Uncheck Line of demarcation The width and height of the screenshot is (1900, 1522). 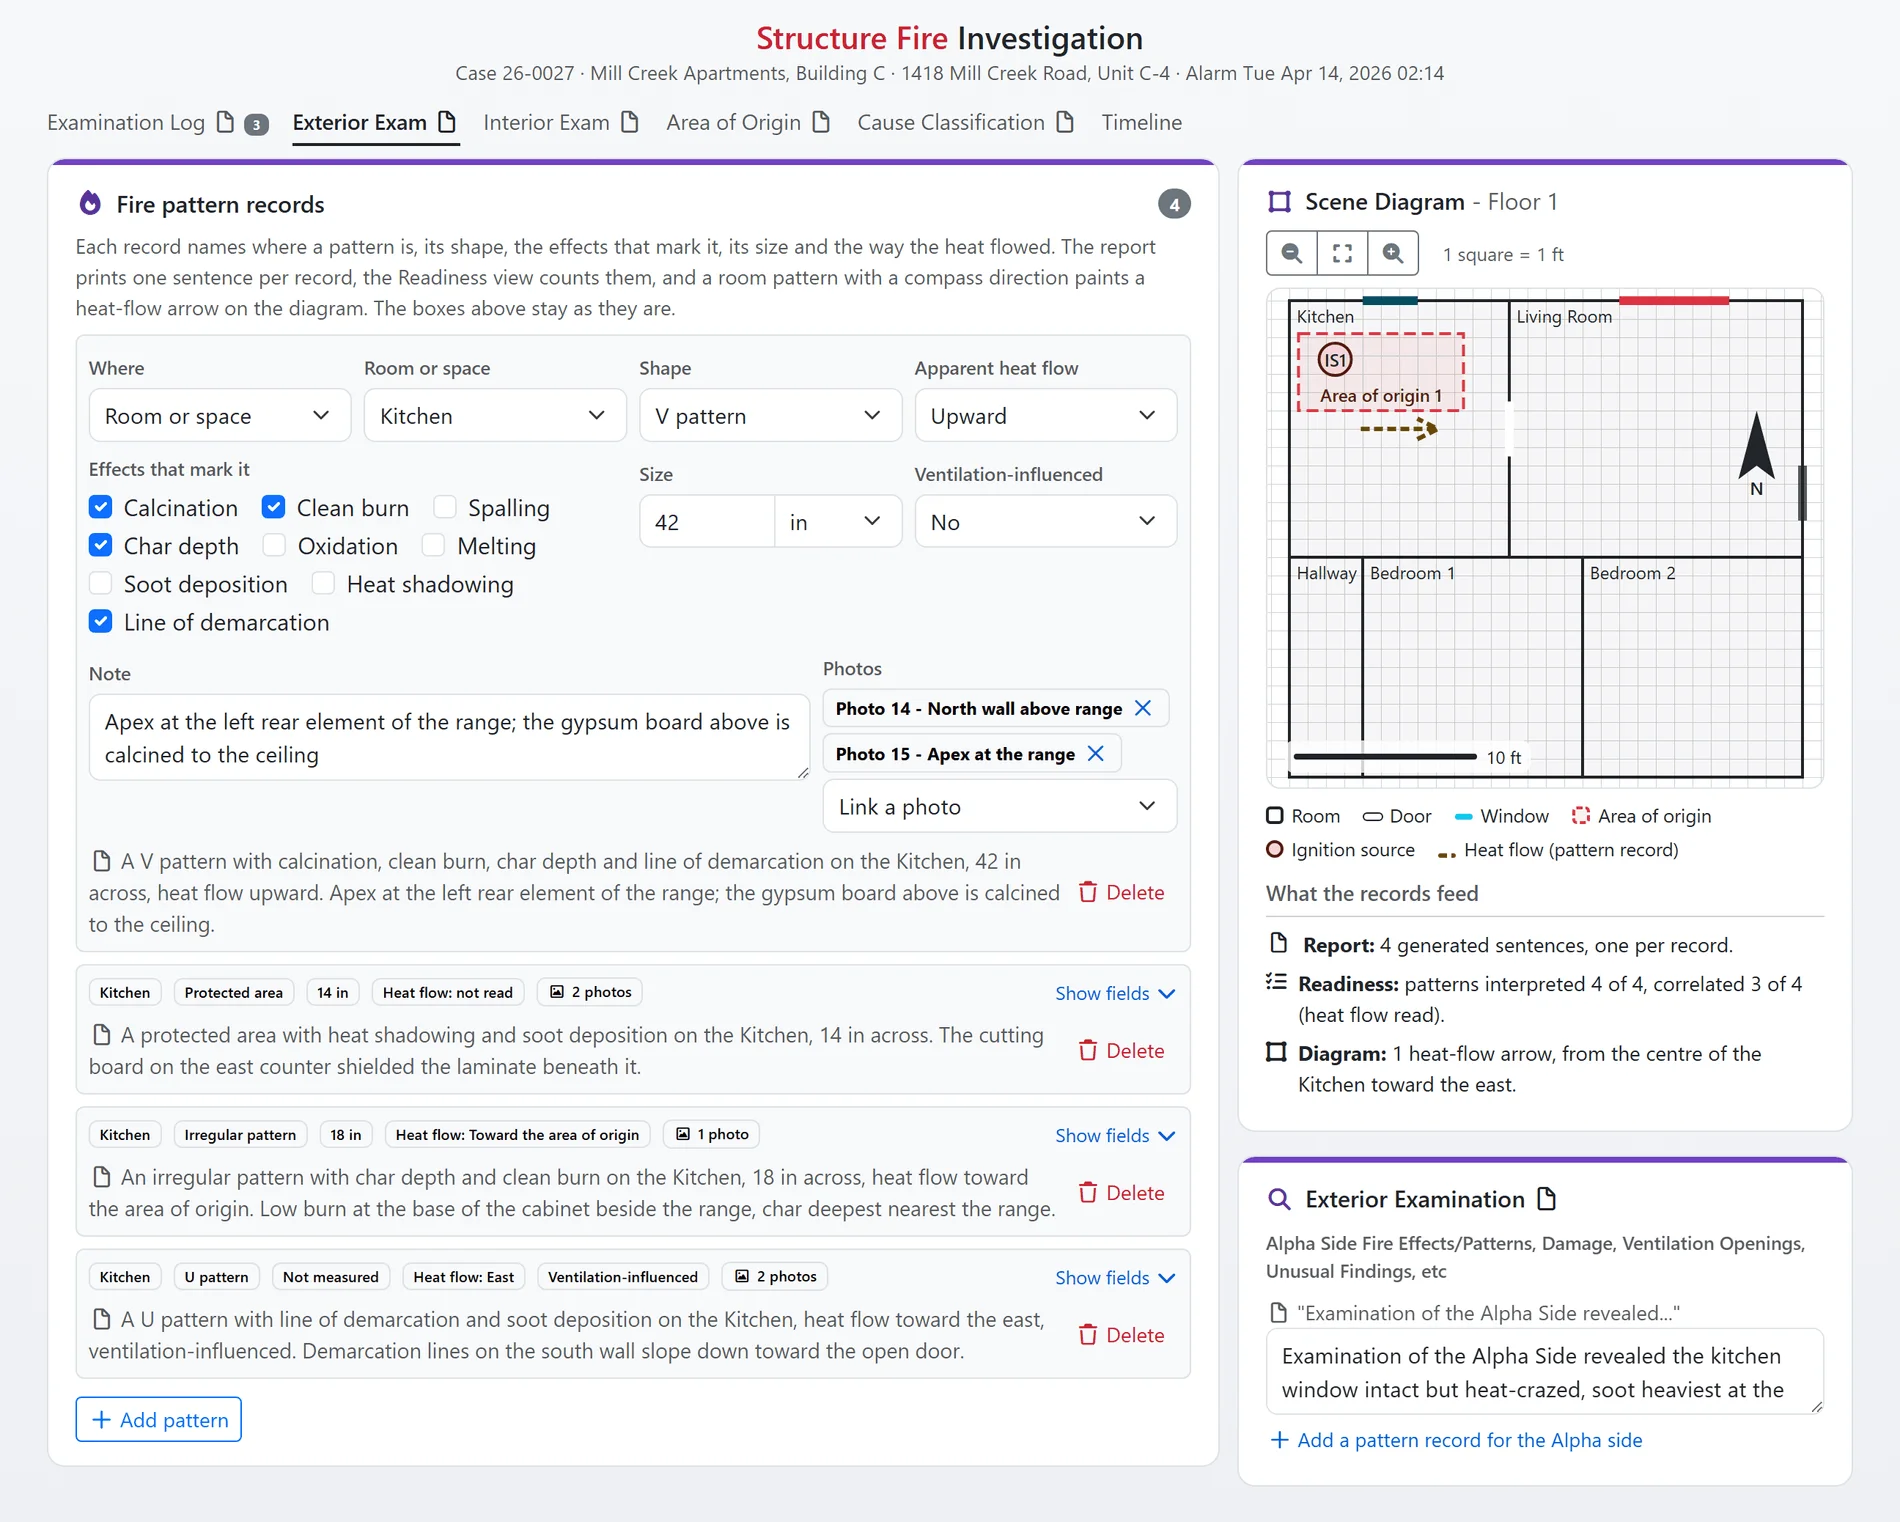(x=100, y=621)
